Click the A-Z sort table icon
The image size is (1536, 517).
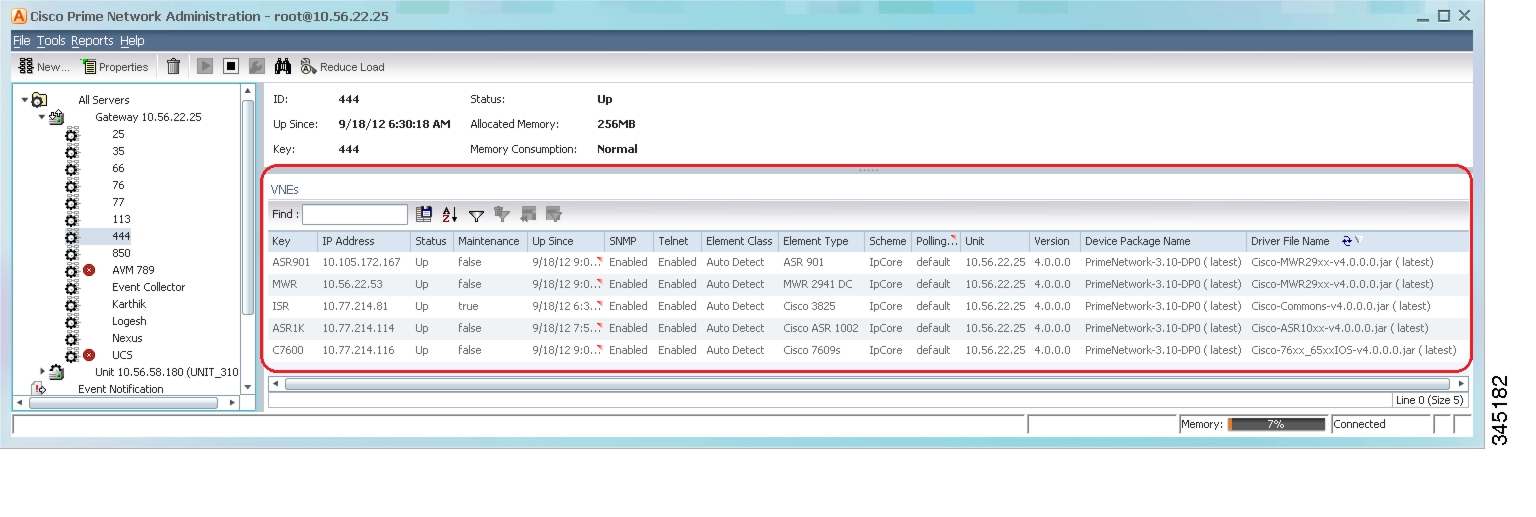click(x=450, y=214)
